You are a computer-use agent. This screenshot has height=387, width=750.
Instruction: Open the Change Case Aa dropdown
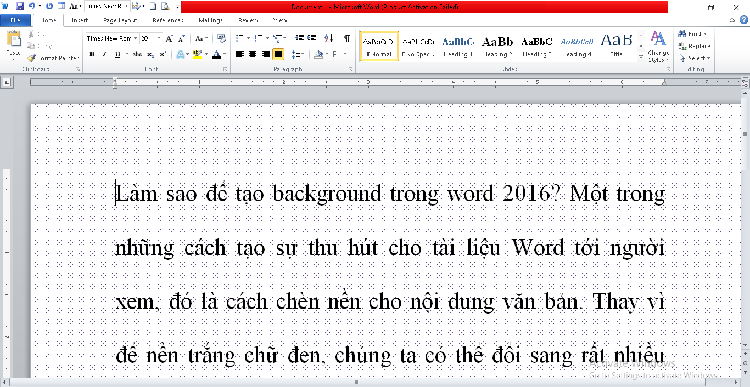(201, 39)
